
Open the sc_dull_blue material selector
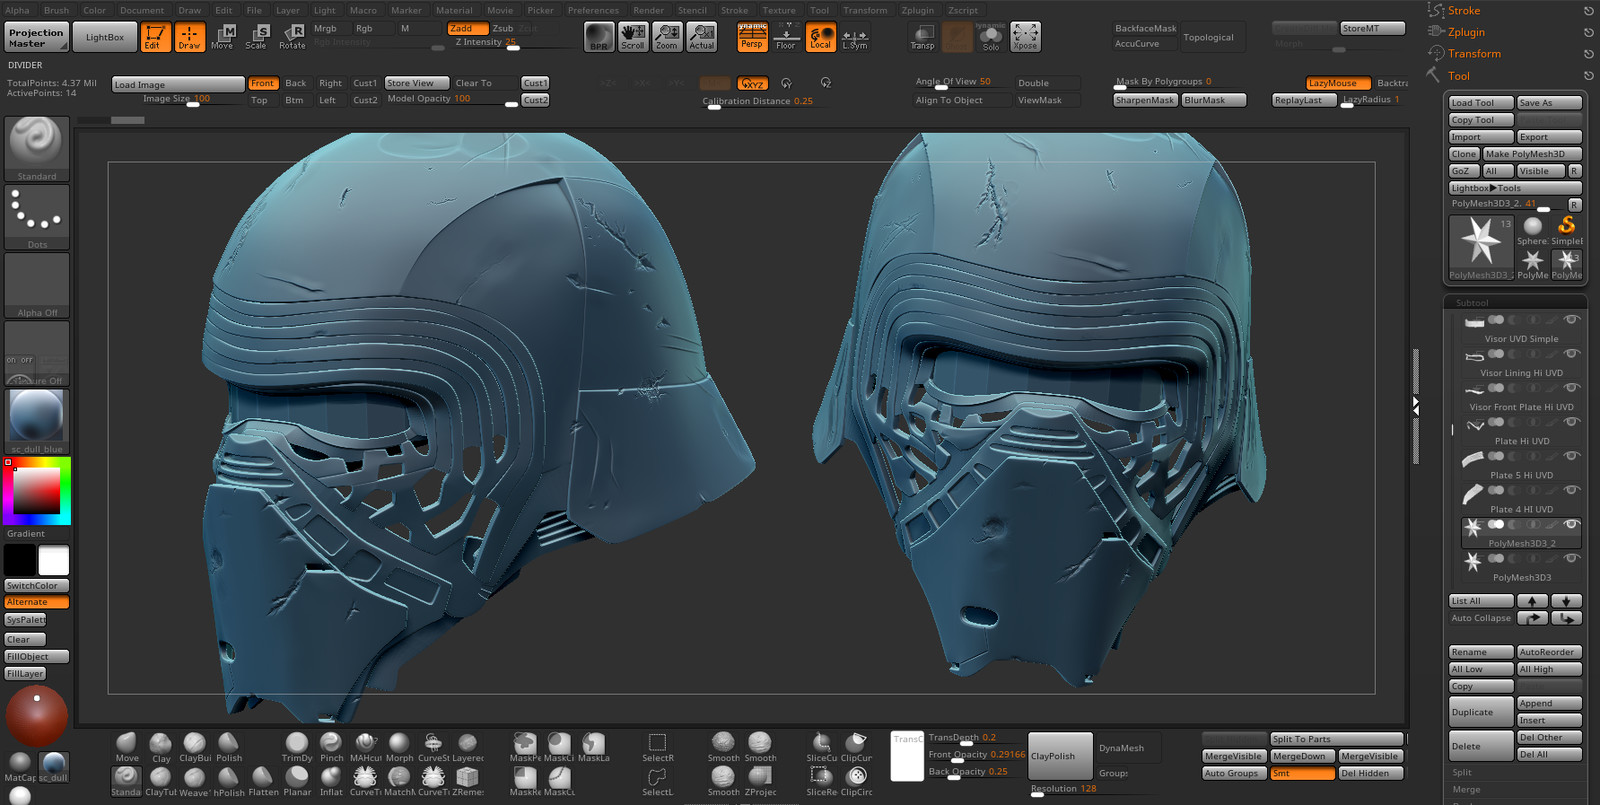37,420
